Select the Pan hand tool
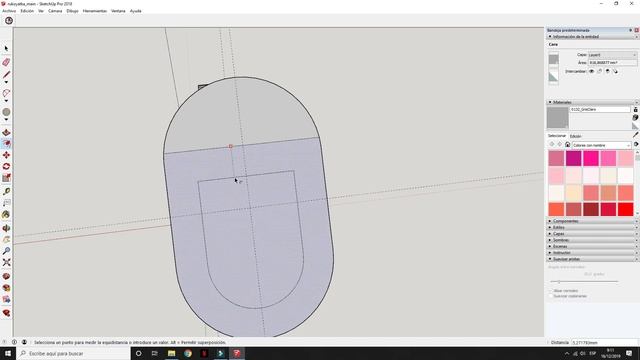The width and height of the screenshot is (640, 360). coord(6,240)
